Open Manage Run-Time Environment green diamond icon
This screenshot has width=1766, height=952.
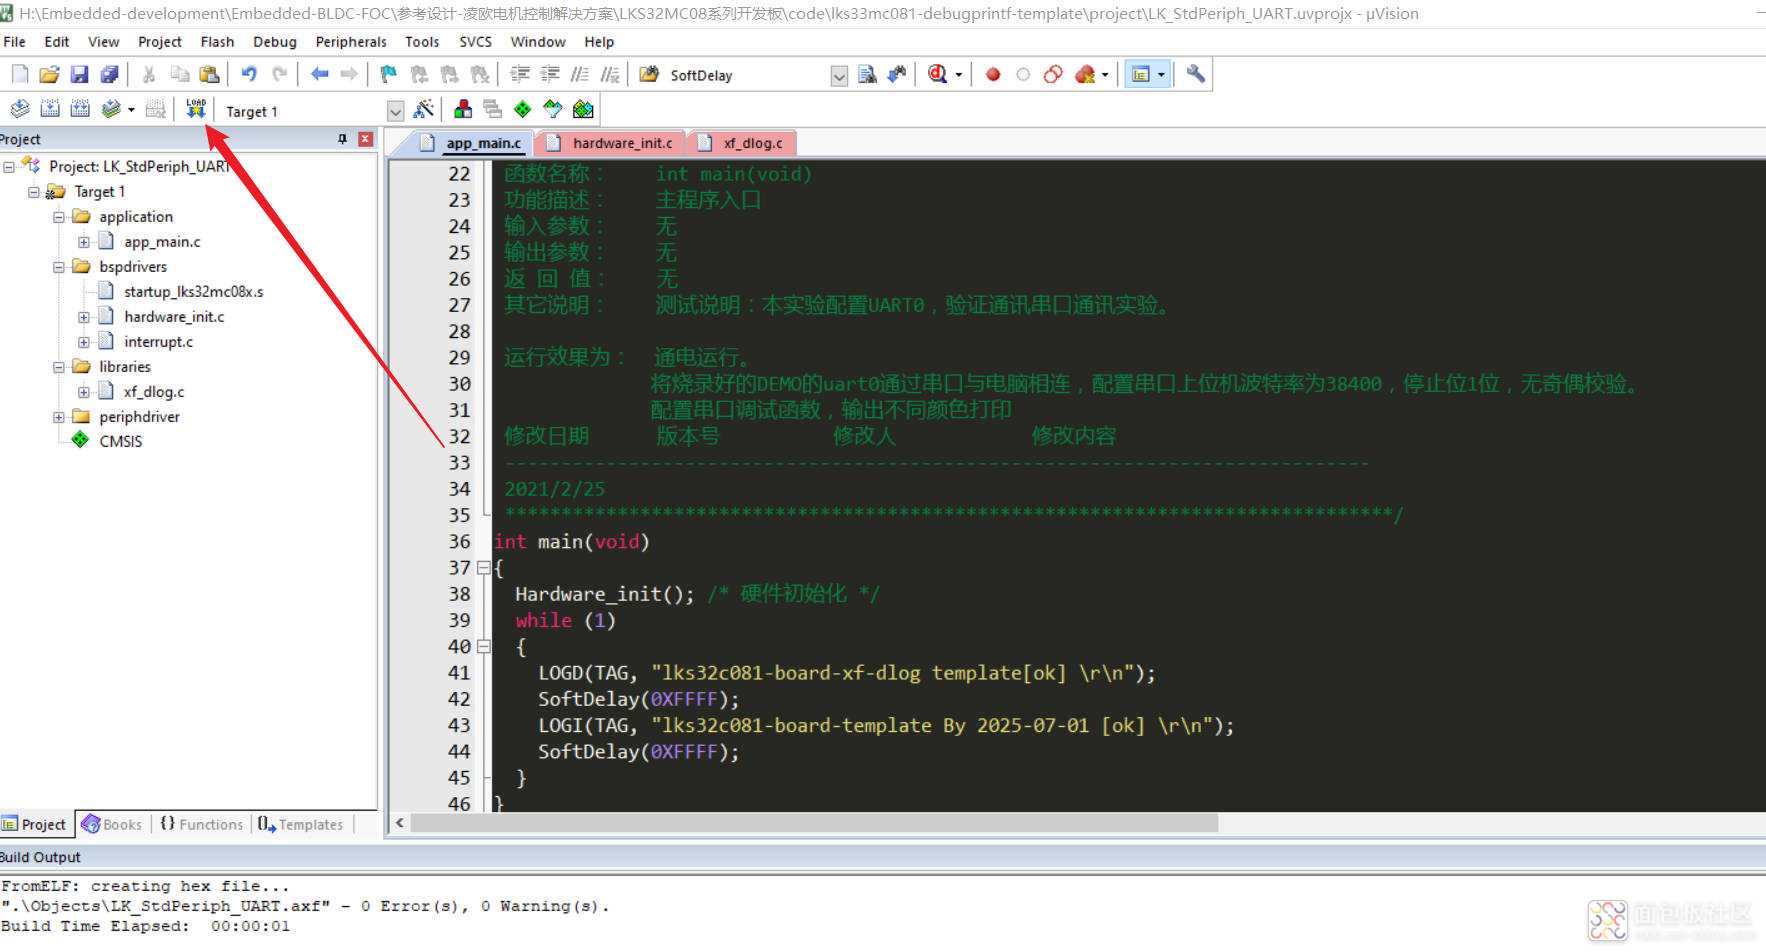(x=522, y=109)
